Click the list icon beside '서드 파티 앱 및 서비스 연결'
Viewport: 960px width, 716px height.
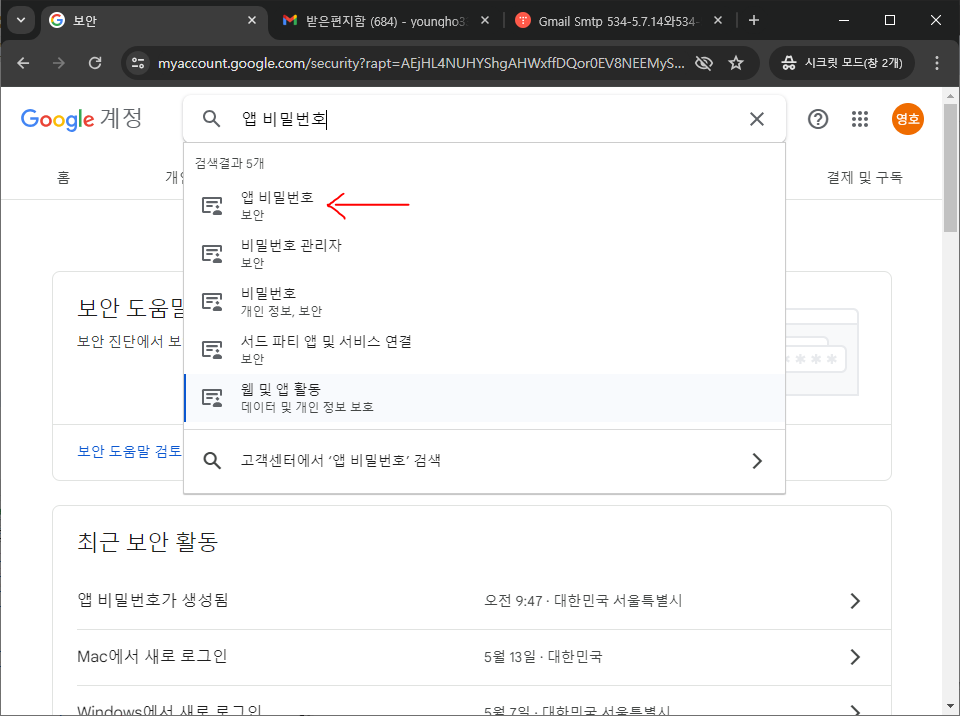point(212,350)
